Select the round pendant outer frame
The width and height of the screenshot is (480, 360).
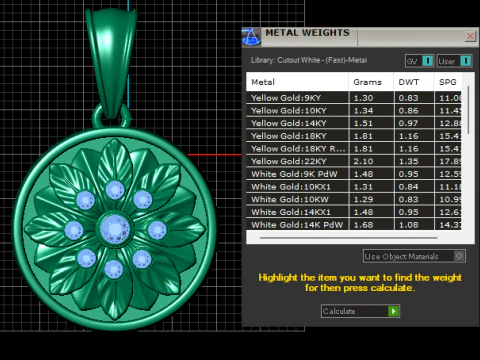(x=20, y=230)
